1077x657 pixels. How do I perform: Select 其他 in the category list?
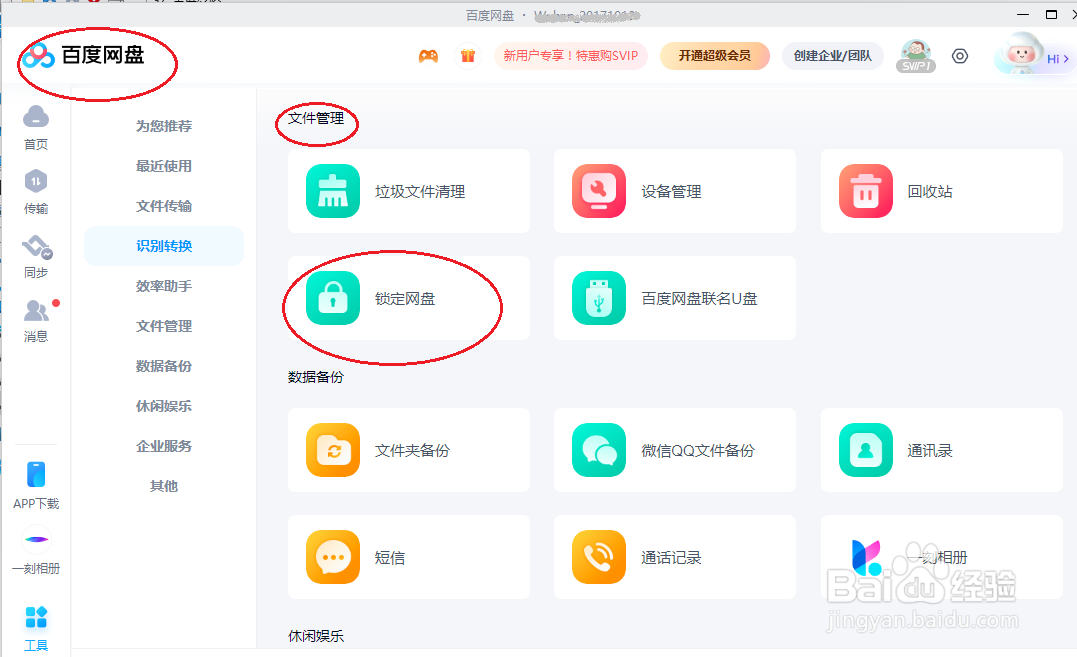163,486
